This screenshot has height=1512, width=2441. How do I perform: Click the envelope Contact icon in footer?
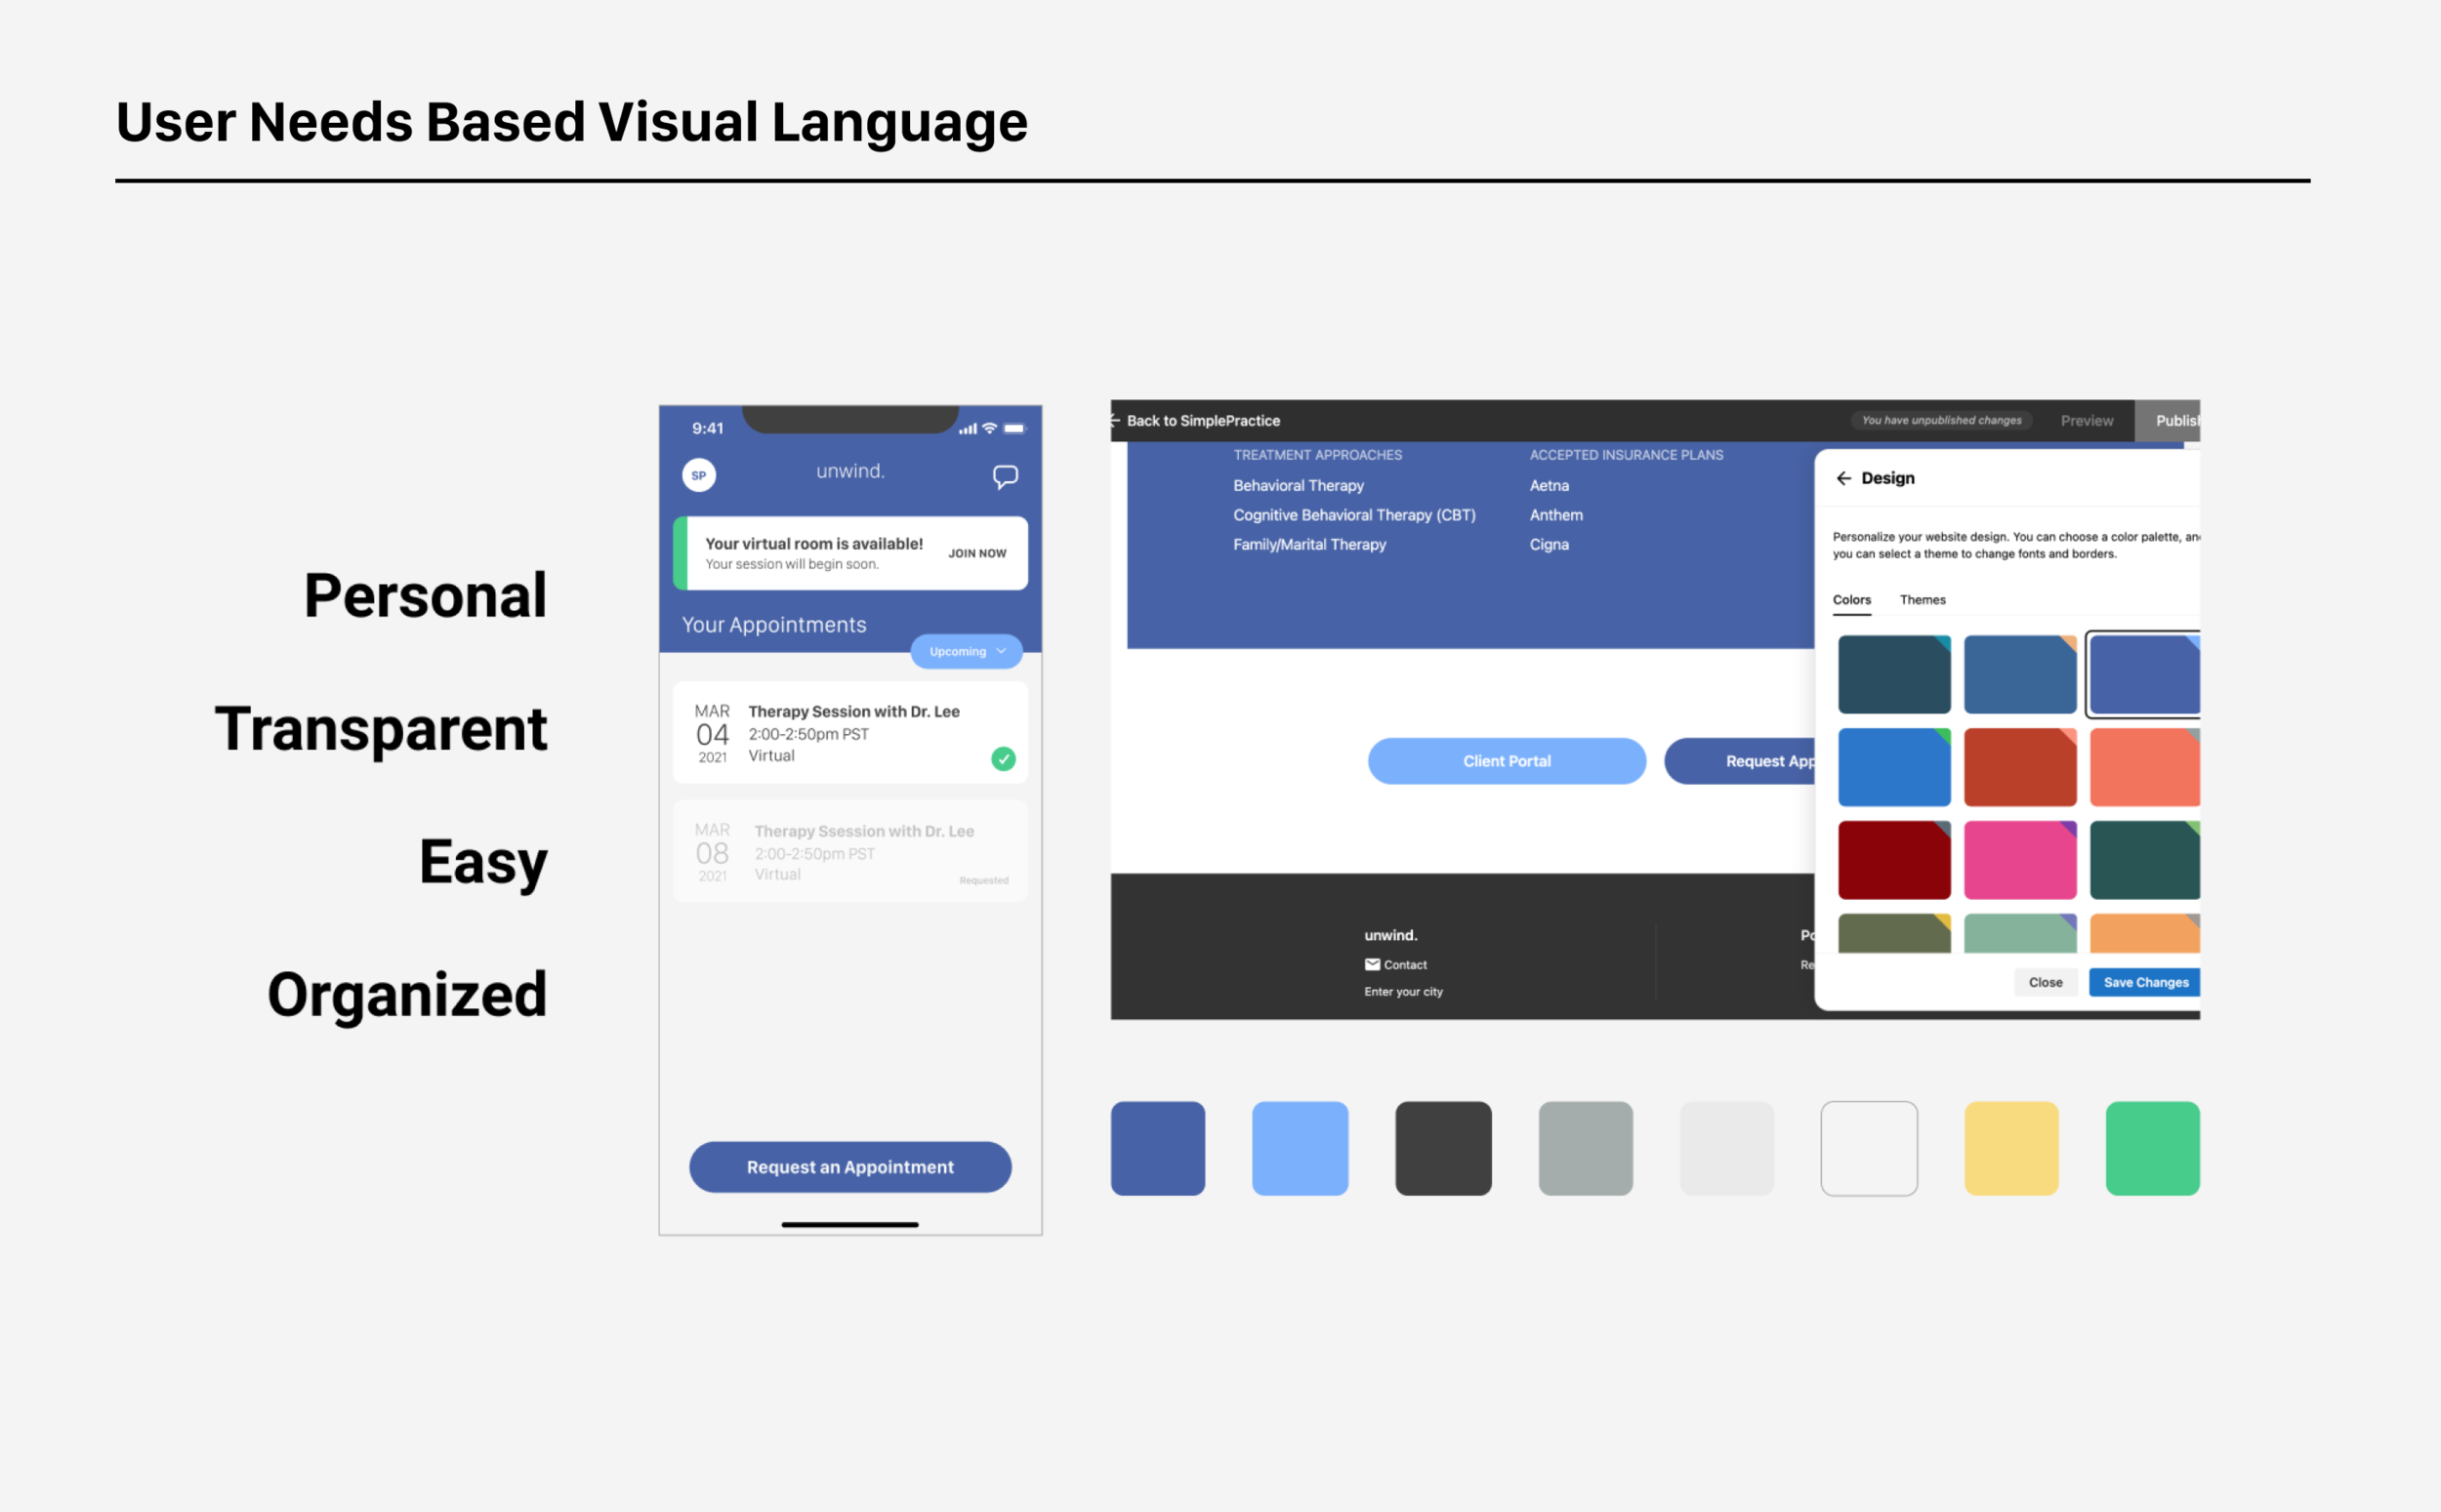pyautogui.click(x=1372, y=964)
